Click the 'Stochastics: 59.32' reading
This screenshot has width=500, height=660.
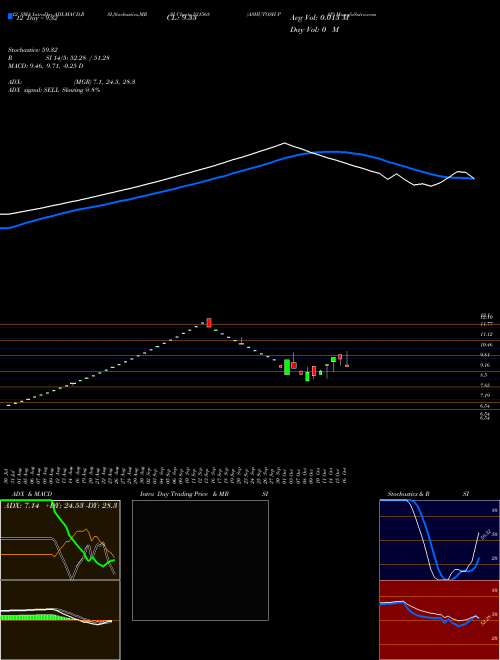33,50
